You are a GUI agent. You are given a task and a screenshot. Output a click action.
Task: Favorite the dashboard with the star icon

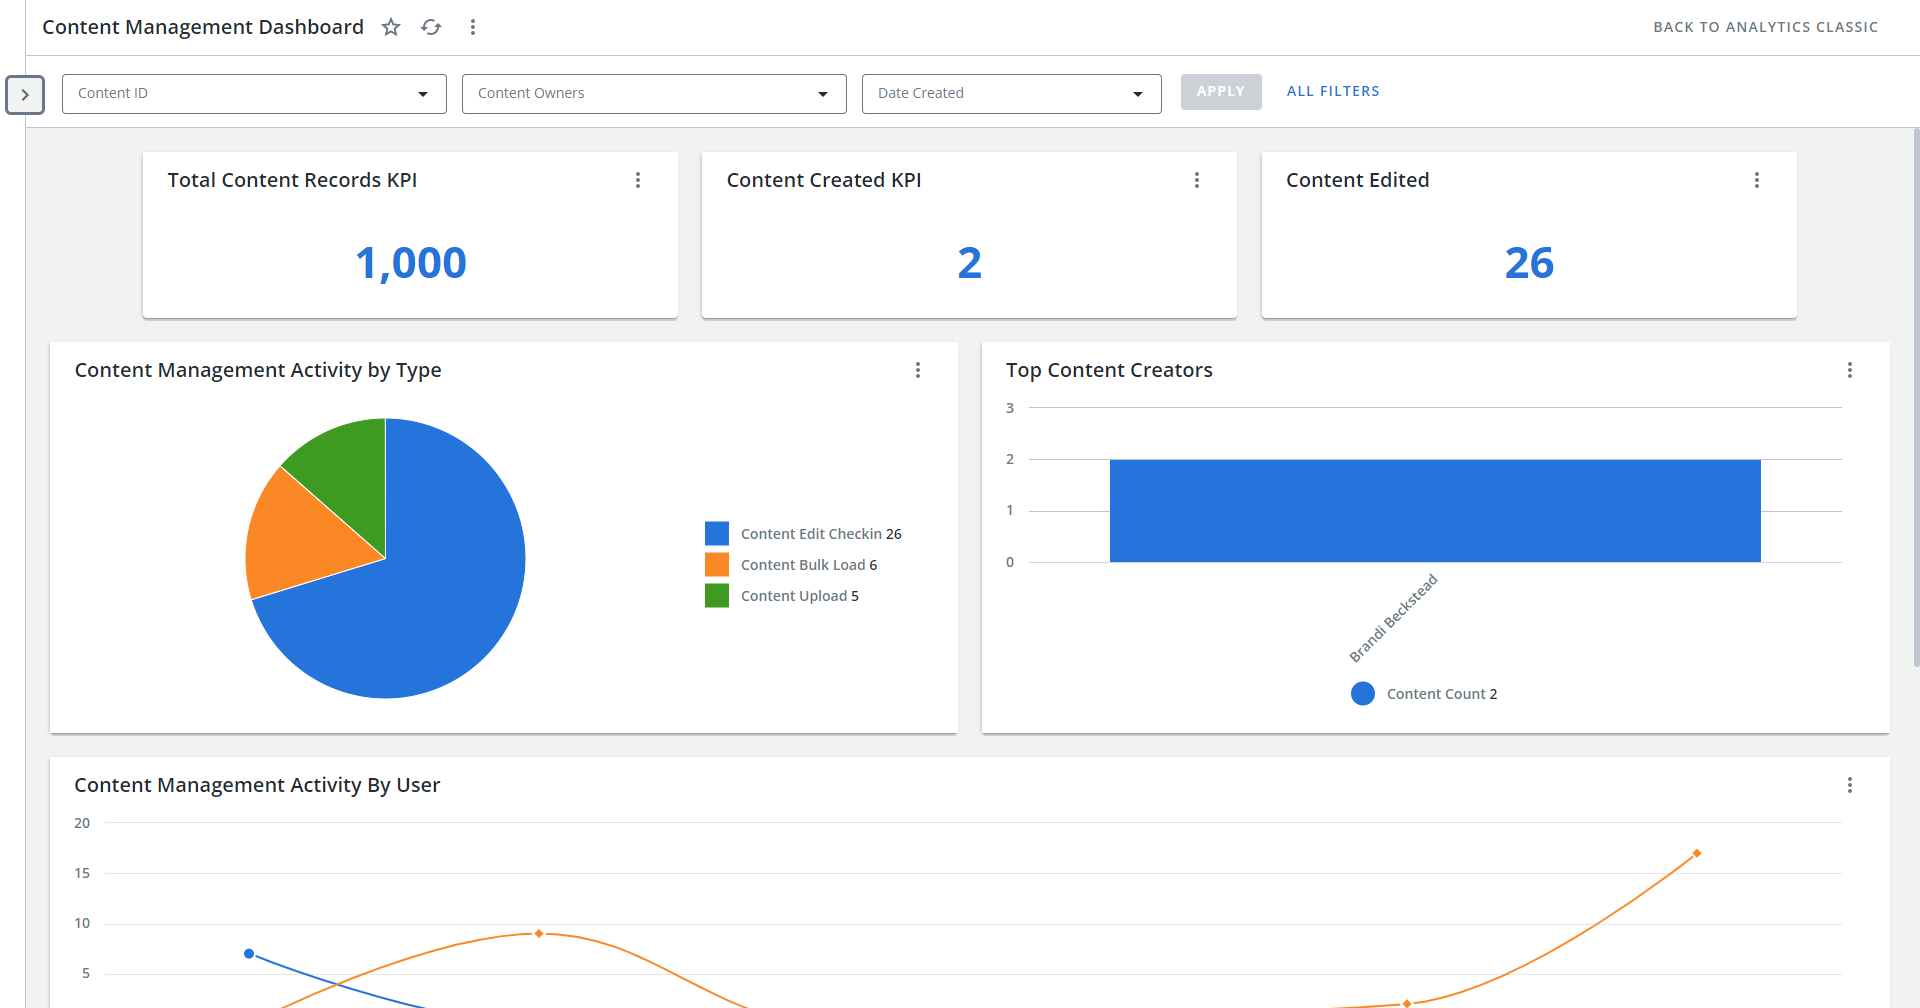point(391,27)
